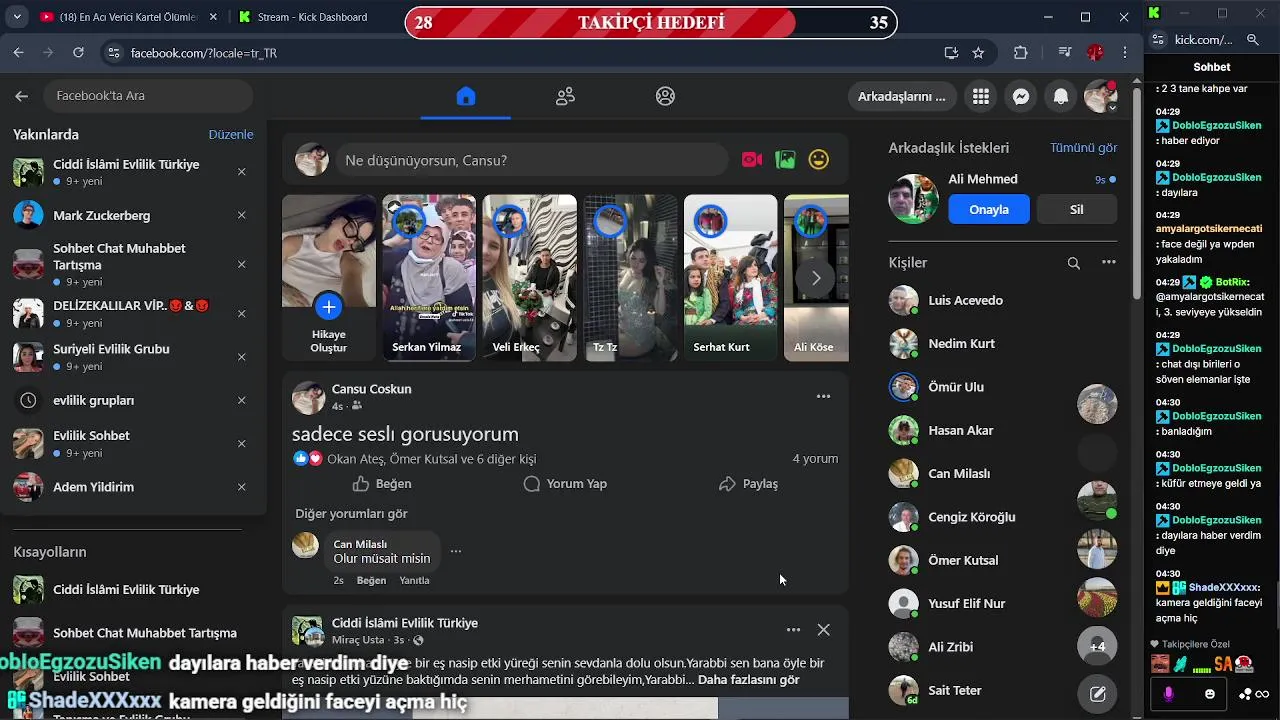Image resolution: width=1280 pixels, height=720 pixels.
Task: Switch to Stream - Kick Dashboard tab
Action: 312,17
